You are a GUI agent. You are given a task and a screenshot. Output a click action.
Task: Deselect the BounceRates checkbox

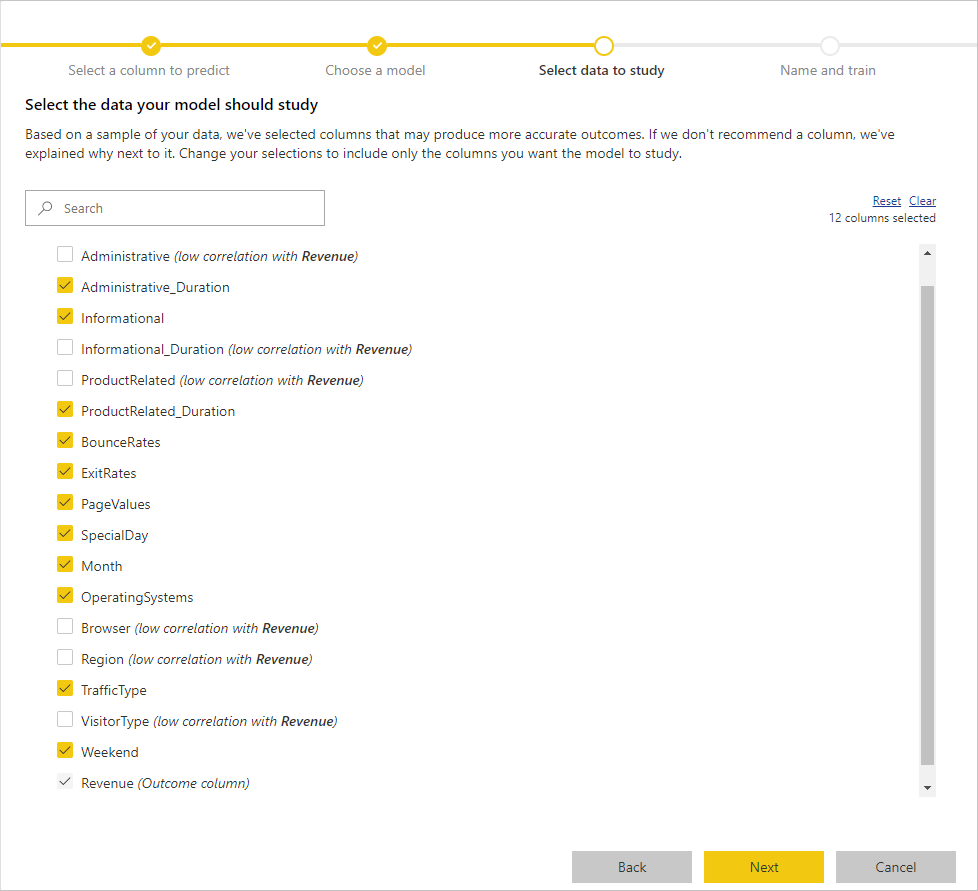(65, 440)
